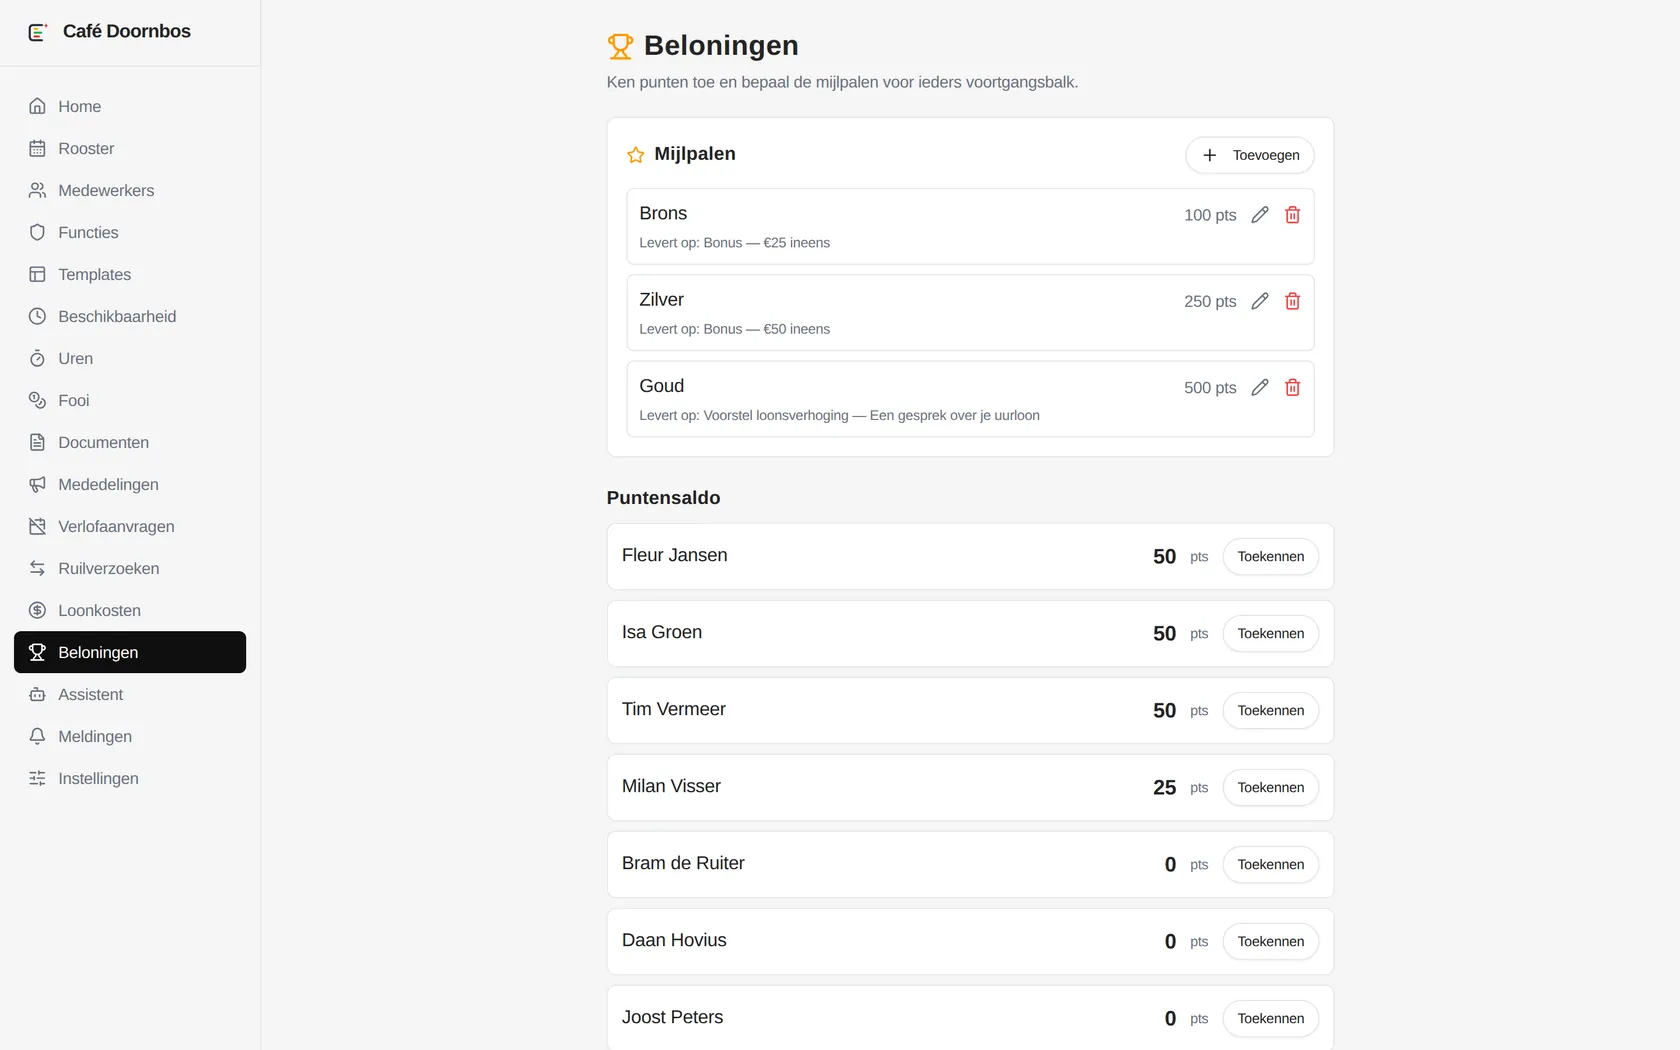Open Beschikbaarheid page
This screenshot has width=1680, height=1050.
tap(130, 316)
